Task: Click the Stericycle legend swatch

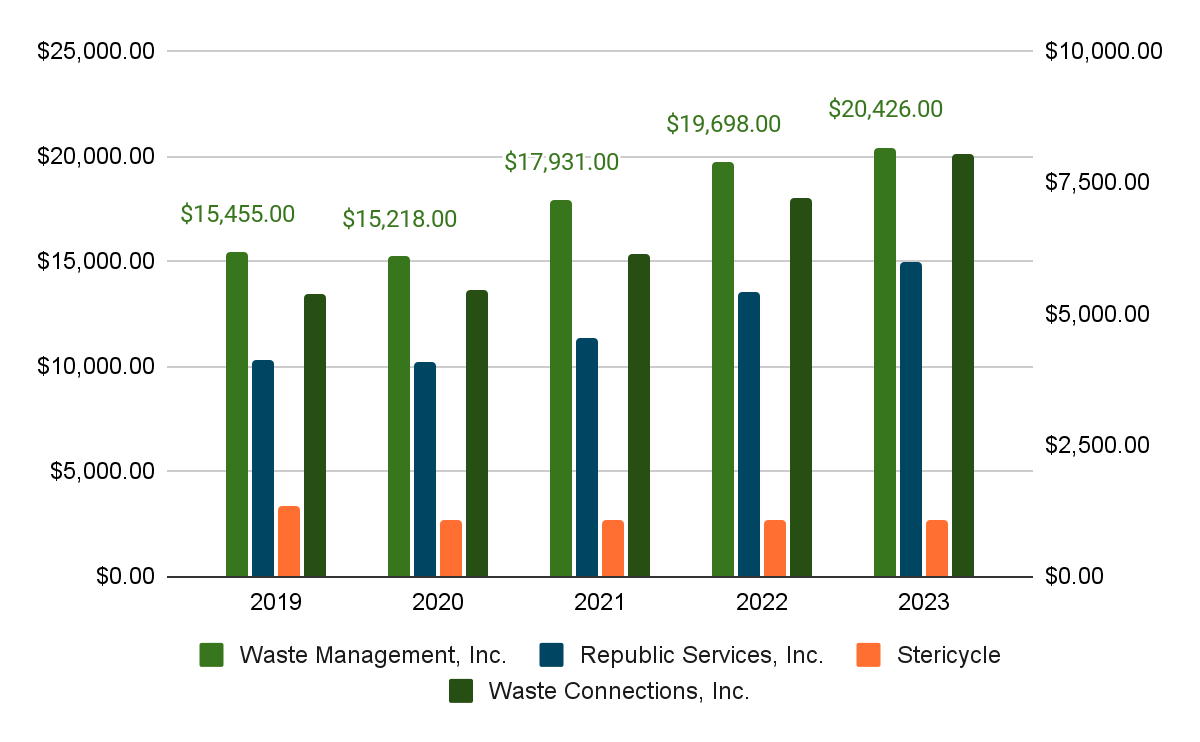Action: [x=869, y=655]
